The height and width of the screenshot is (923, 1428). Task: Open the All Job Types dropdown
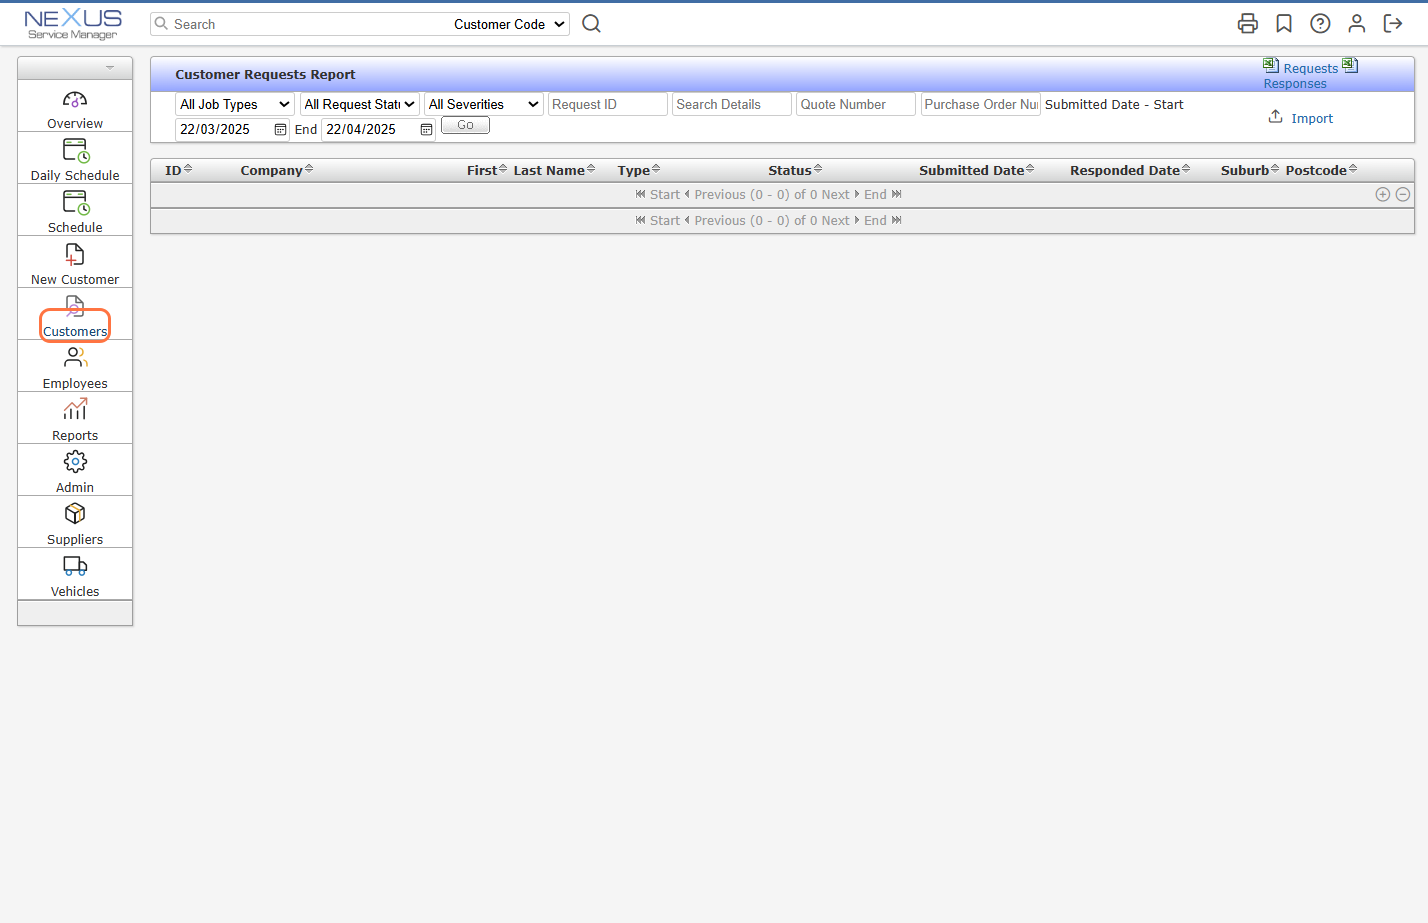235,104
